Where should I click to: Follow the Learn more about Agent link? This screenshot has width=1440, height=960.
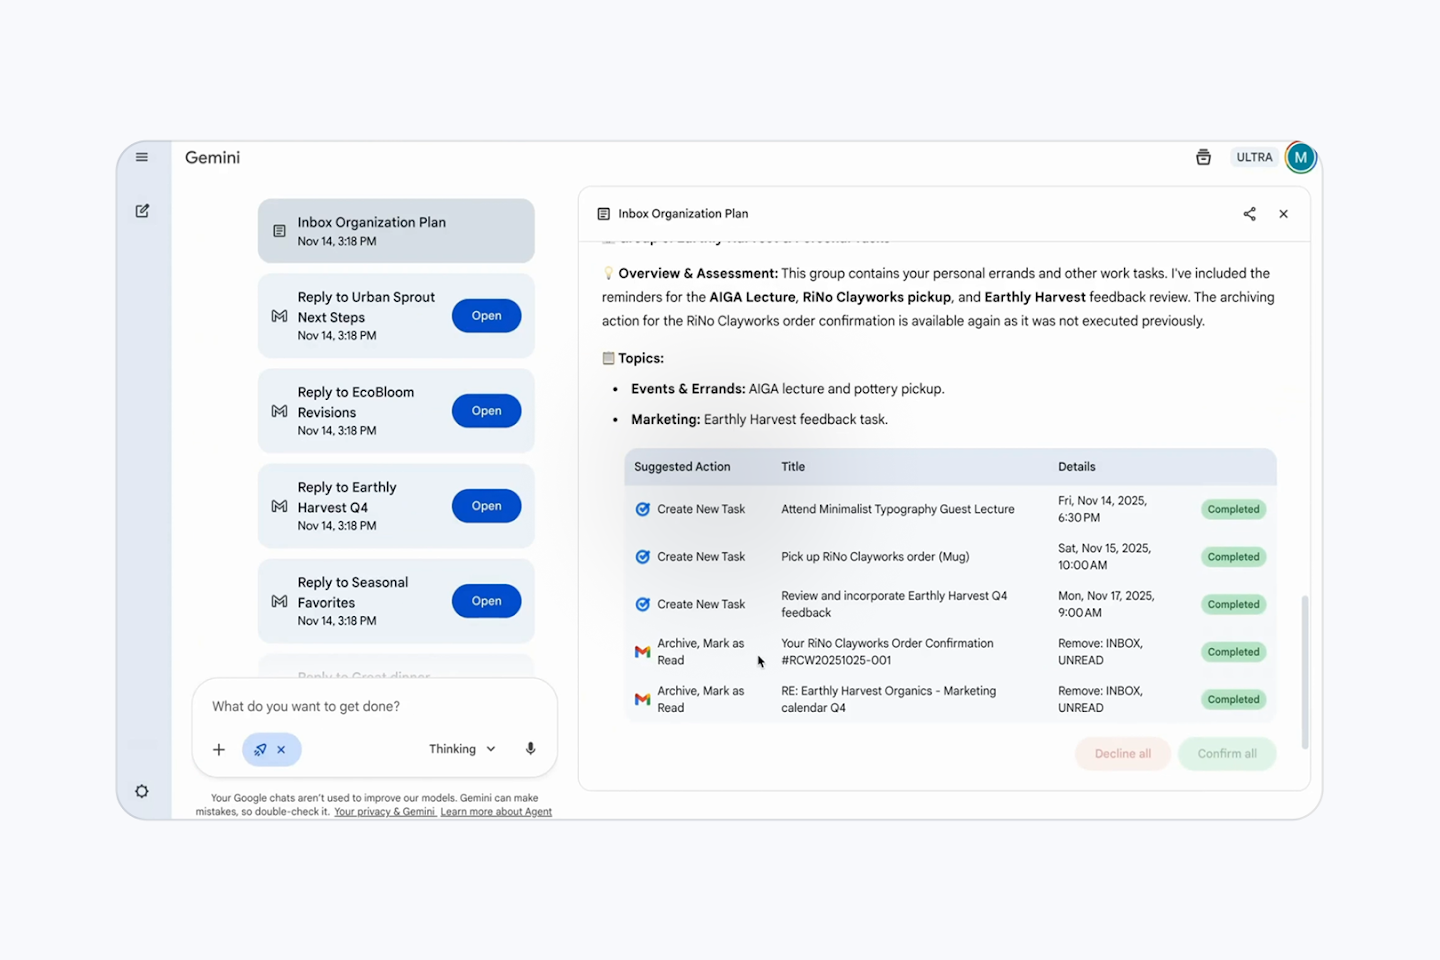[x=496, y=812]
